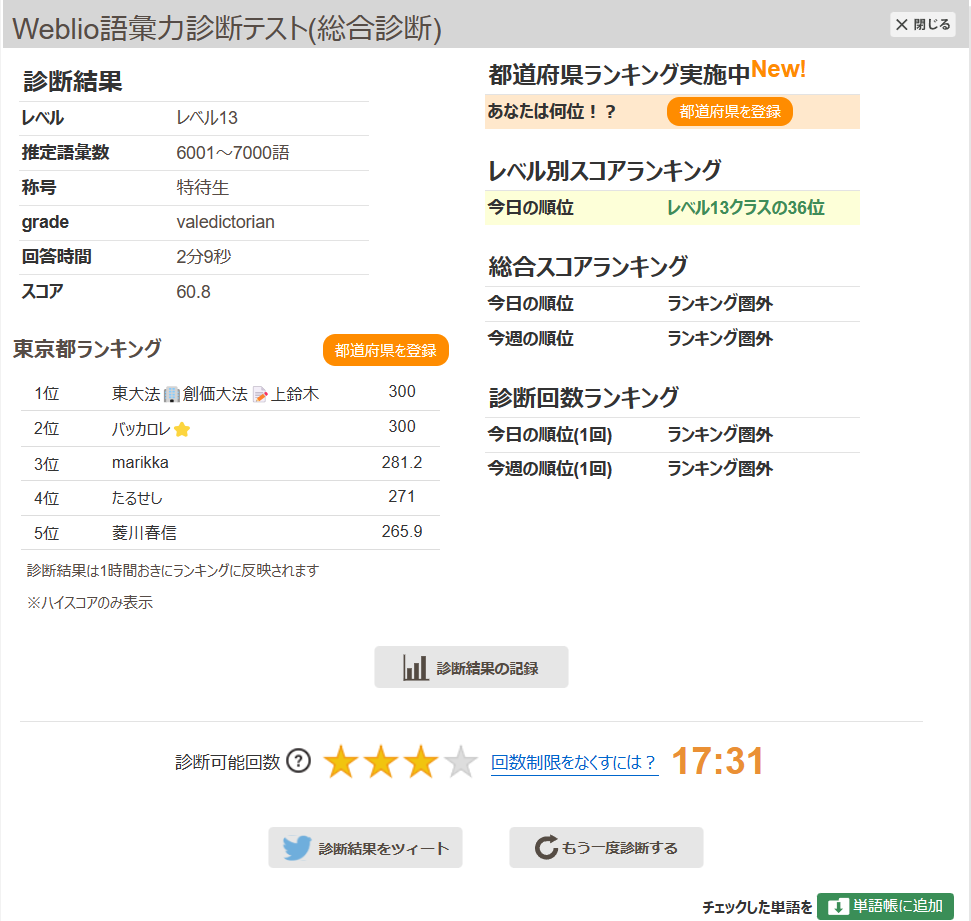Viewport: 971px width, 921px height.
Task: Click score 265.9 in ranking
Action: pos(402,531)
